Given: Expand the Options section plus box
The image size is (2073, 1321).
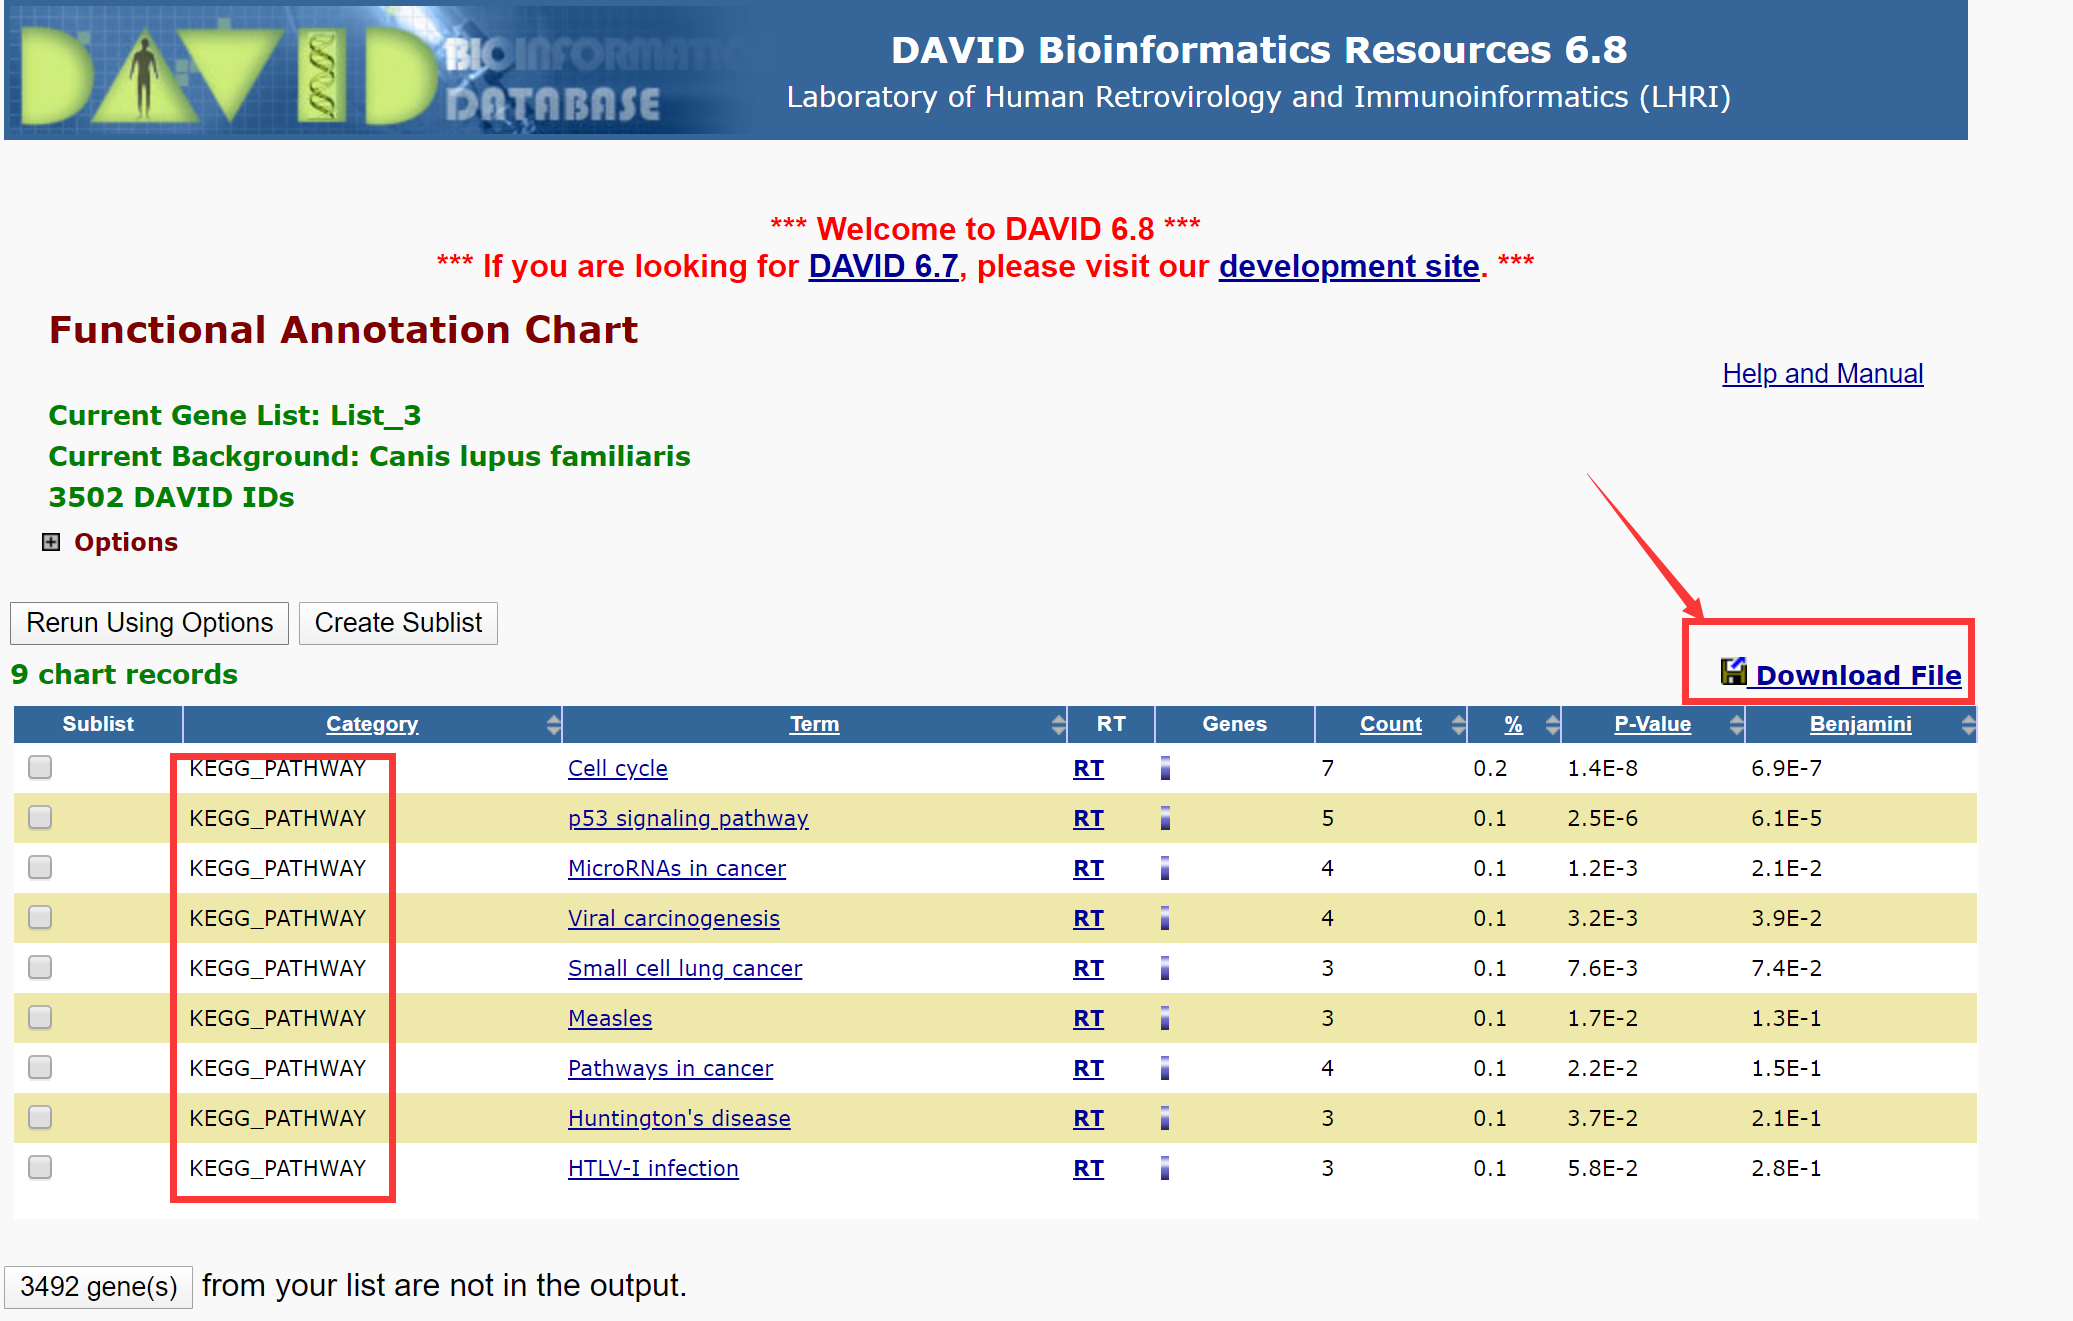Looking at the screenshot, I should tap(51, 542).
